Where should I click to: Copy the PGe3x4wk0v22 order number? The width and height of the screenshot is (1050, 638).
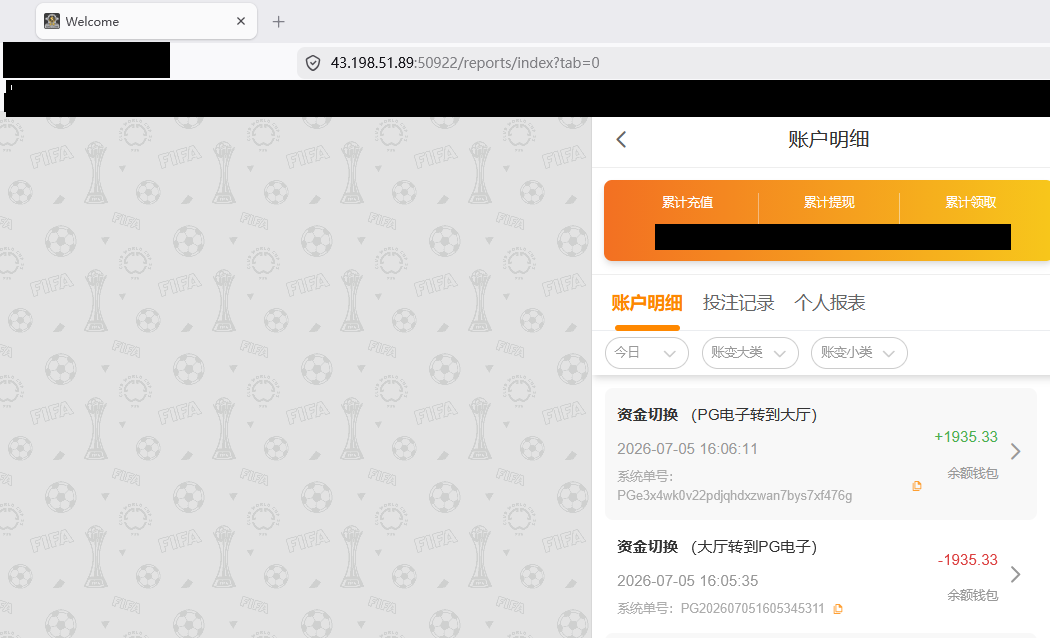(917, 486)
